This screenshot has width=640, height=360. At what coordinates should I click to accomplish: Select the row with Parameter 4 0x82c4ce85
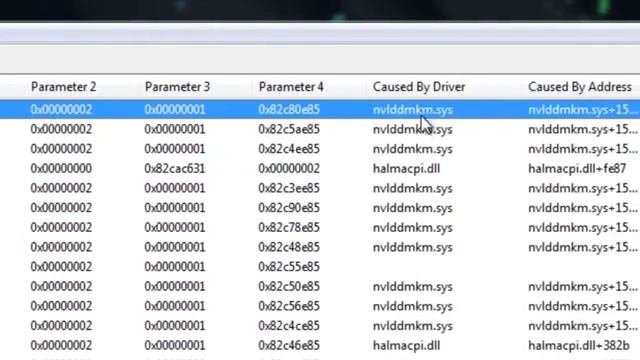320,326
